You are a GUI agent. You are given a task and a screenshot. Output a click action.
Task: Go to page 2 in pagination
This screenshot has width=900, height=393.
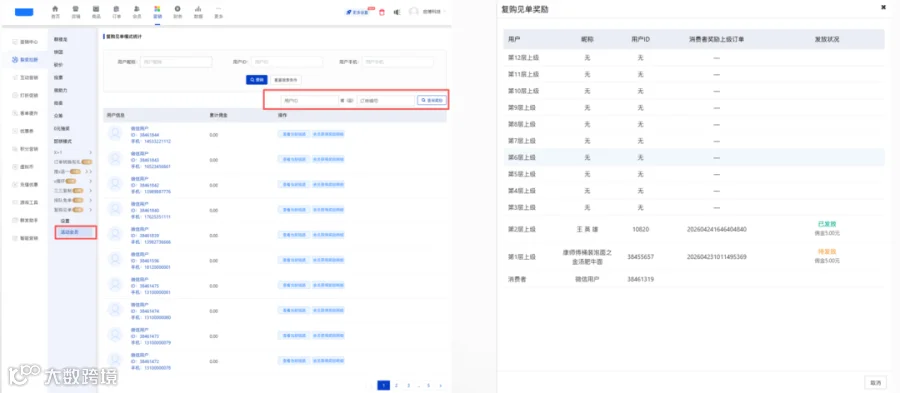(396, 386)
